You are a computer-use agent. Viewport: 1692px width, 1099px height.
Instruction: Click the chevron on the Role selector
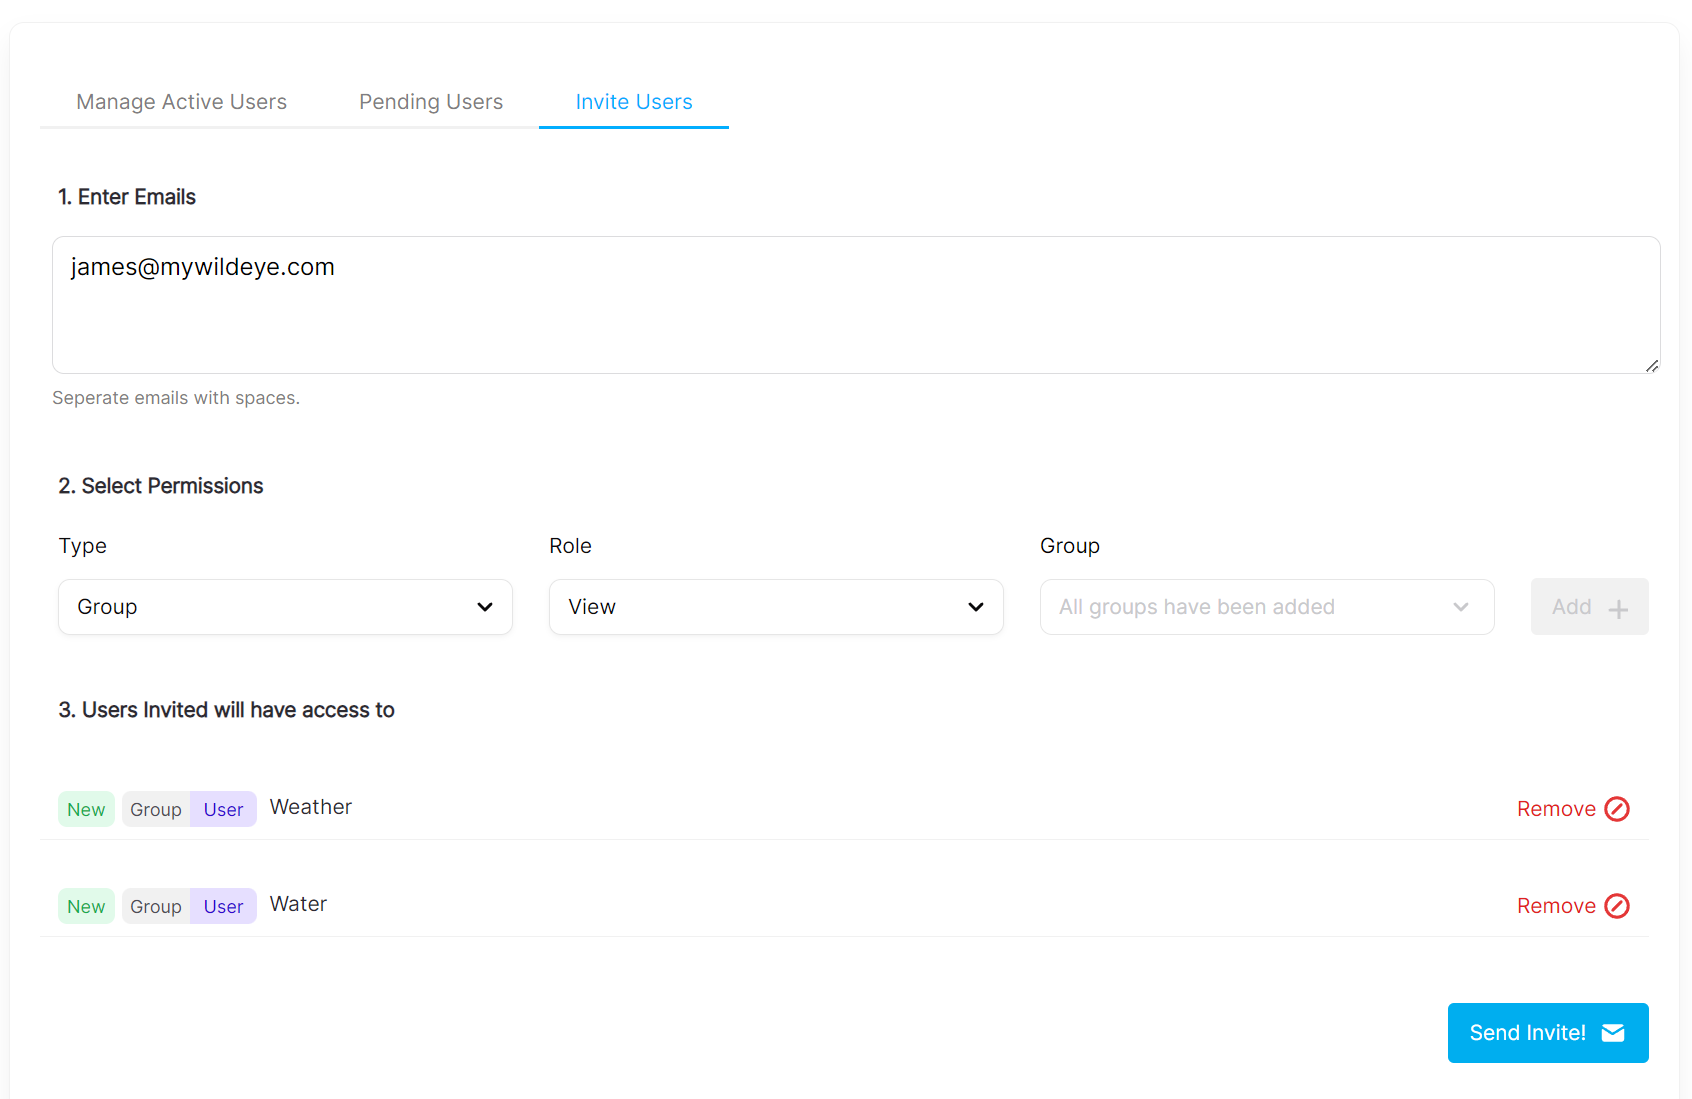[x=975, y=607]
